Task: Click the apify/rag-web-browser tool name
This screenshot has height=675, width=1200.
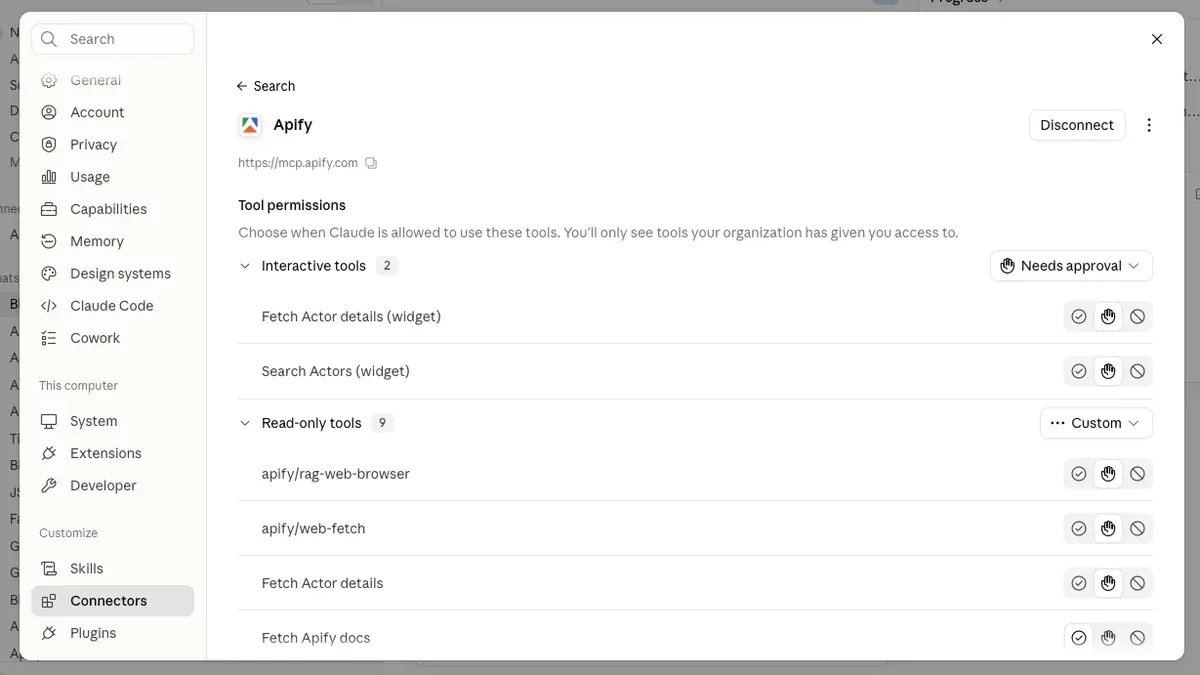Action: [336, 474]
